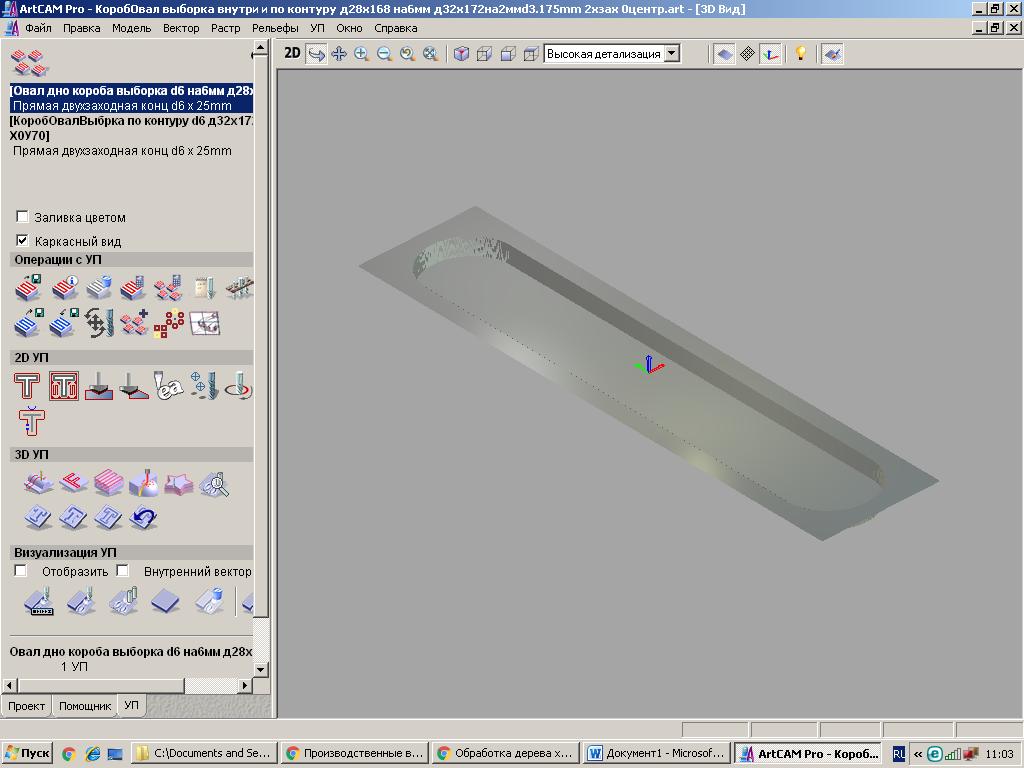Enable the 'Заливка цветом' checkbox
The image size is (1024, 768).
point(22,217)
